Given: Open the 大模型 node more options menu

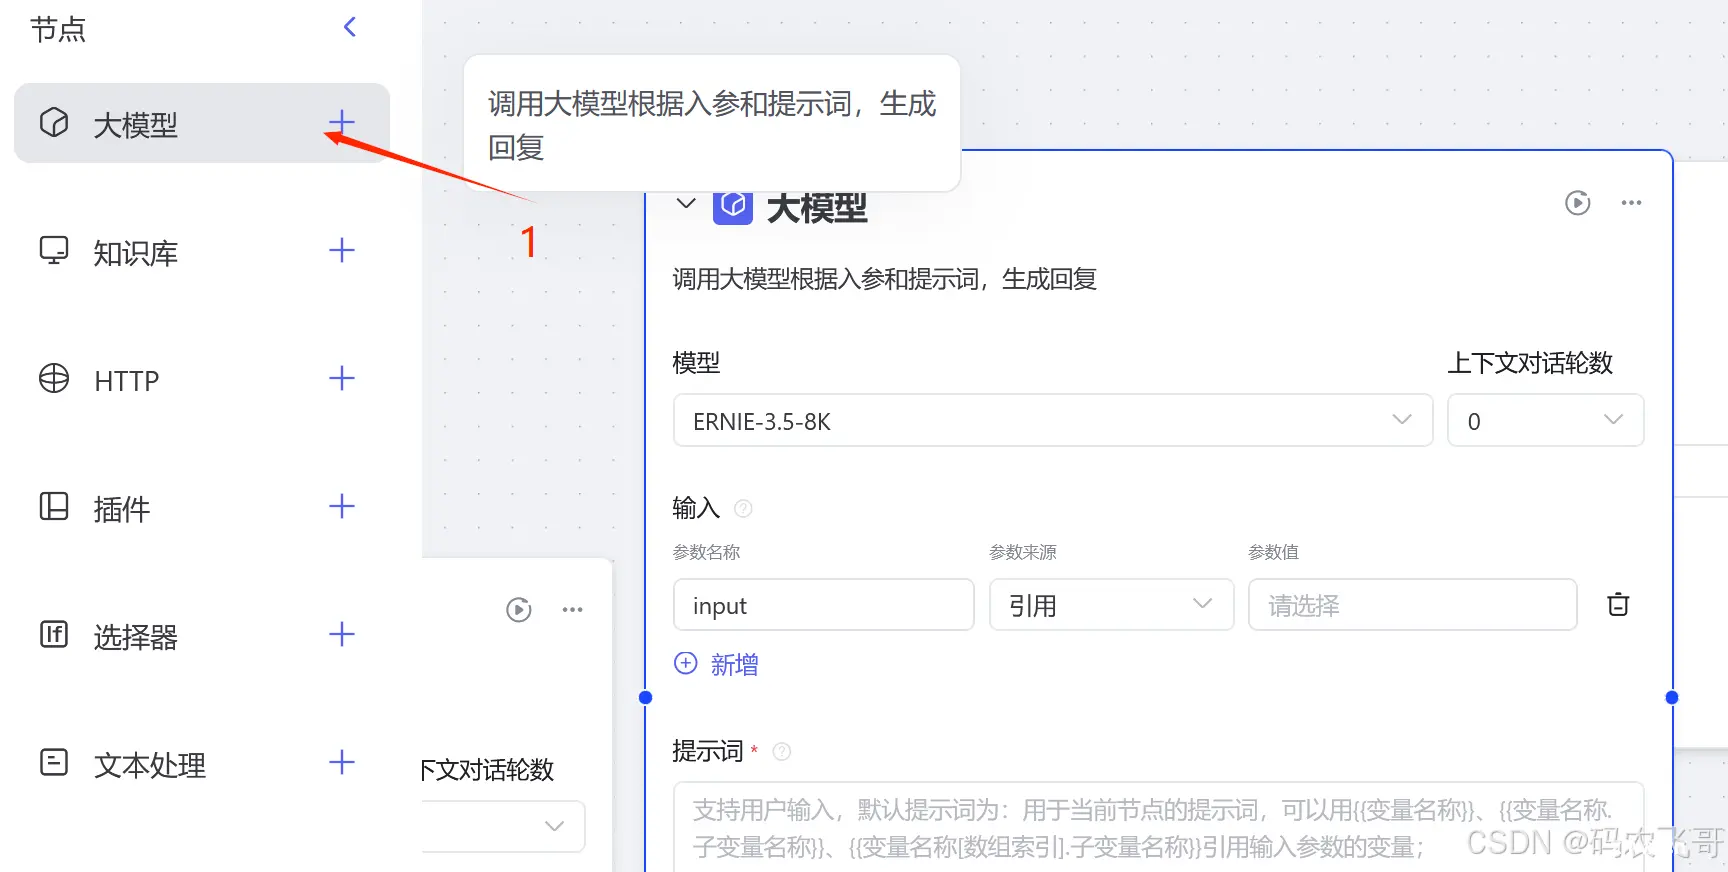Looking at the screenshot, I should [1632, 203].
